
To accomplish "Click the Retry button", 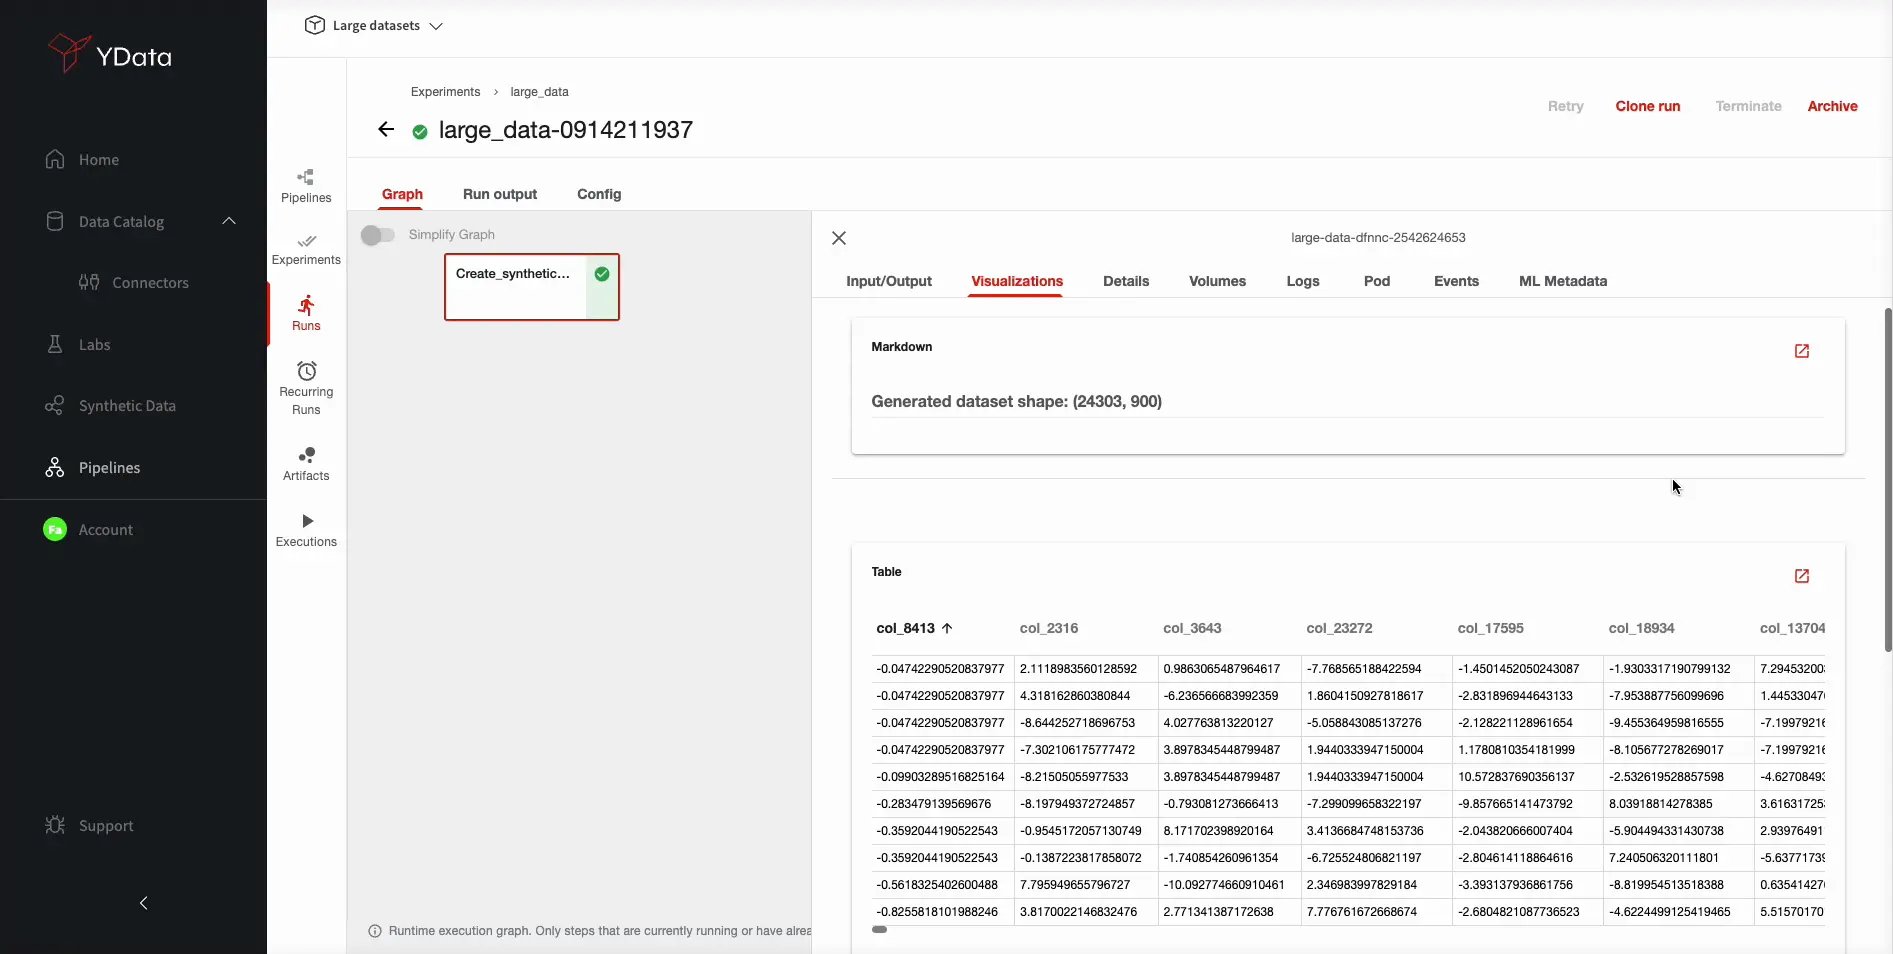I will point(1565,106).
